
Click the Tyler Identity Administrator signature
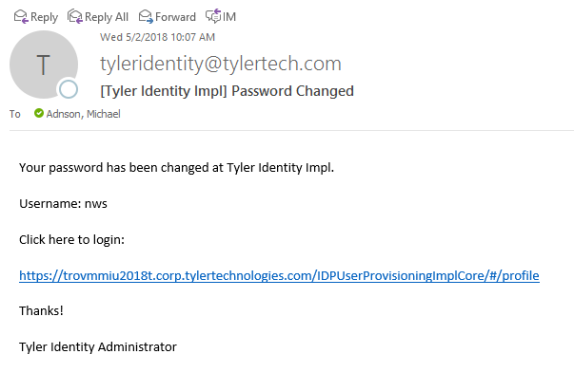[x=98, y=347]
